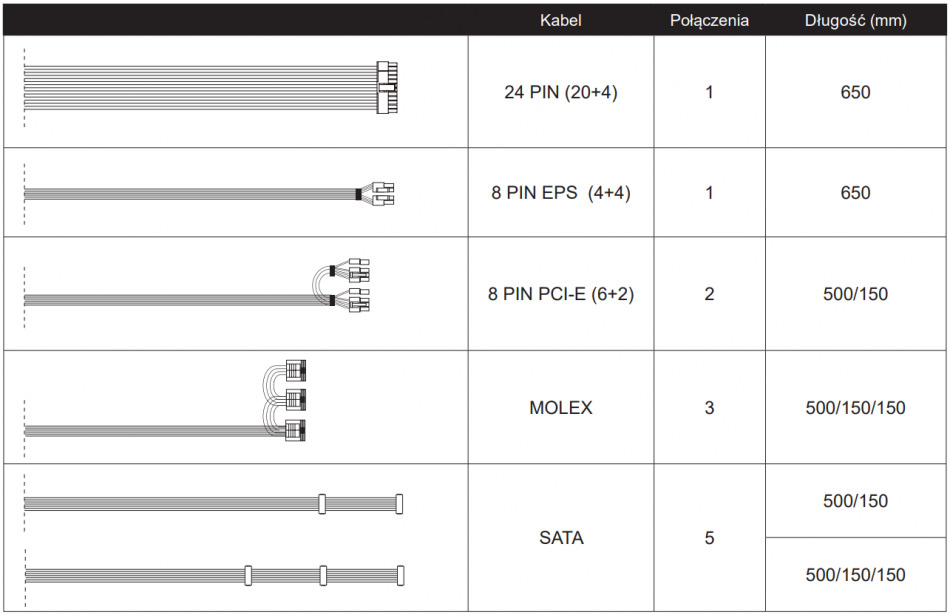
Task: Click the Kabel column header
Action: pyautogui.click(x=560, y=20)
